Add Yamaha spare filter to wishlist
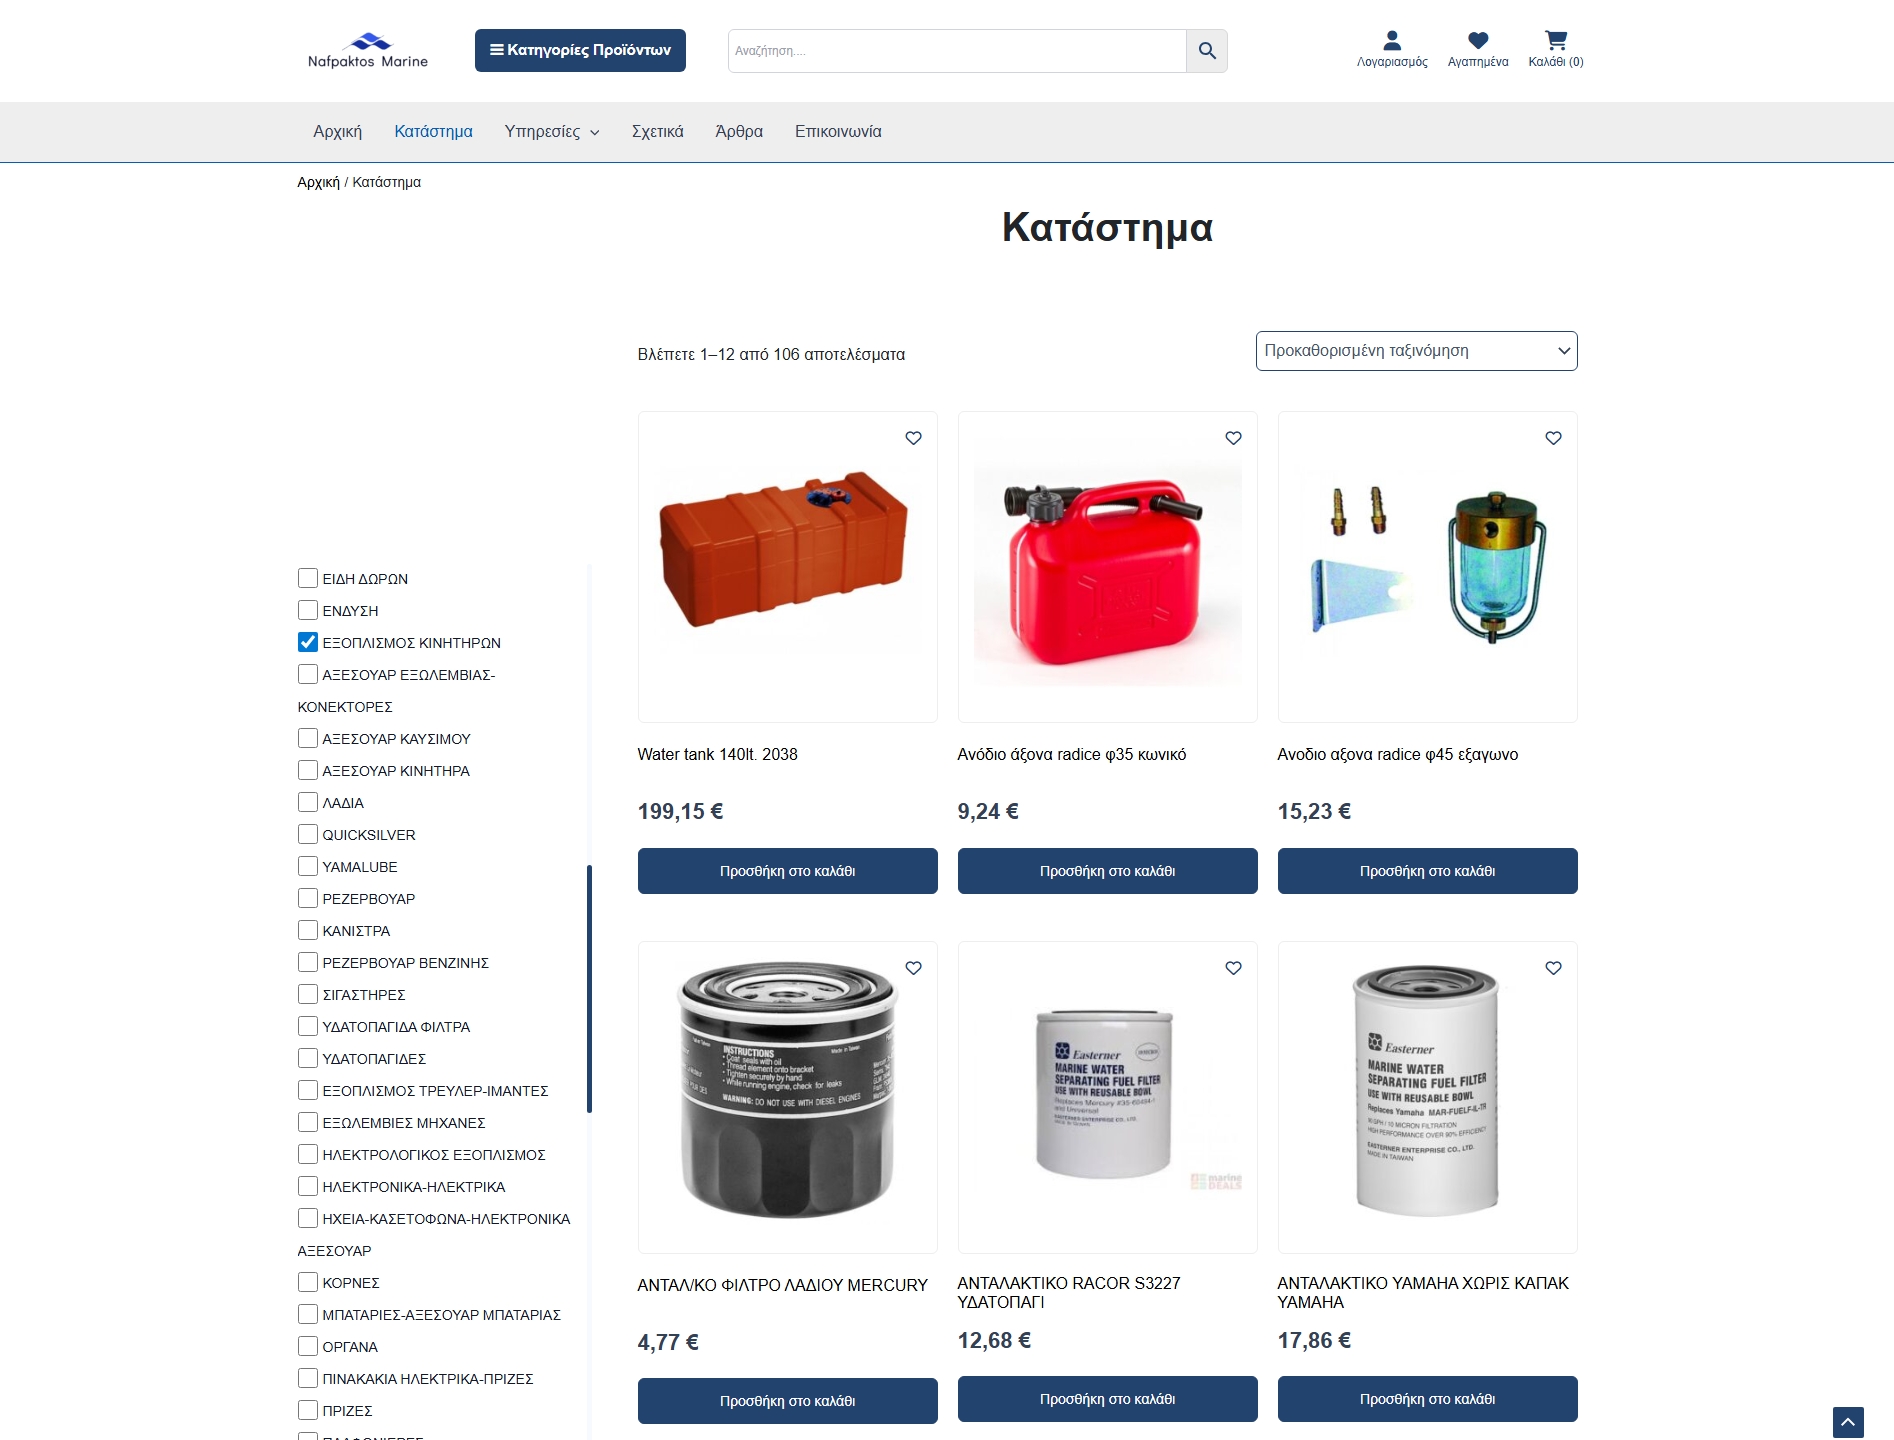 click(x=1553, y=968)
